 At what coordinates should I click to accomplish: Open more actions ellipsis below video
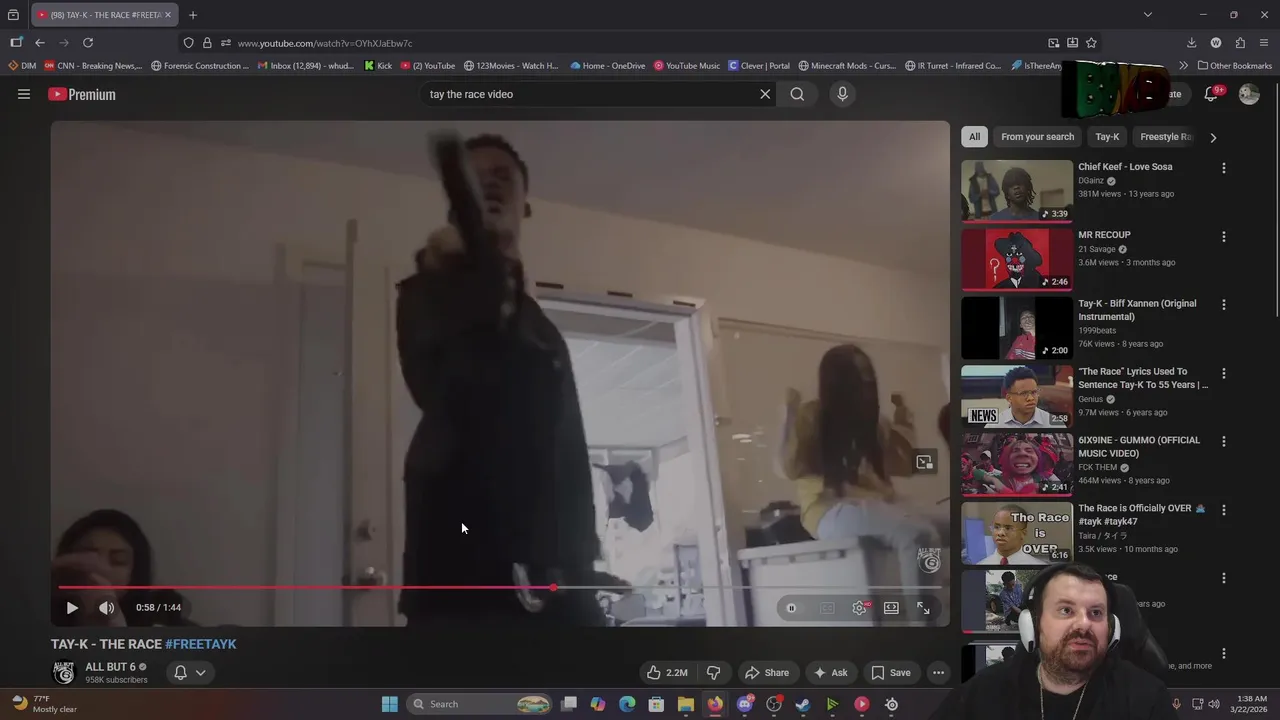938,673
